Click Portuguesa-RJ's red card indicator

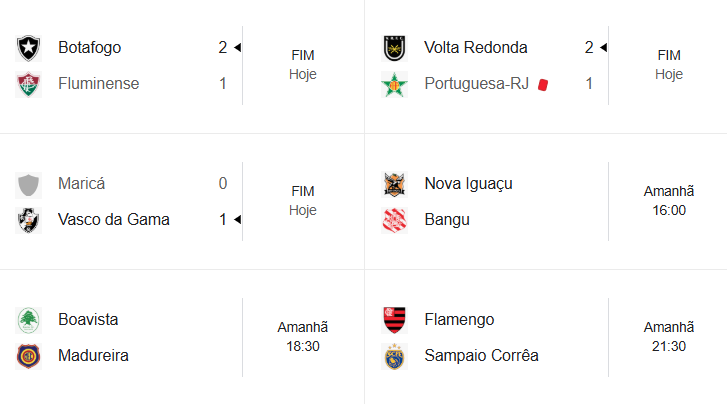click(x=543, y=84)
